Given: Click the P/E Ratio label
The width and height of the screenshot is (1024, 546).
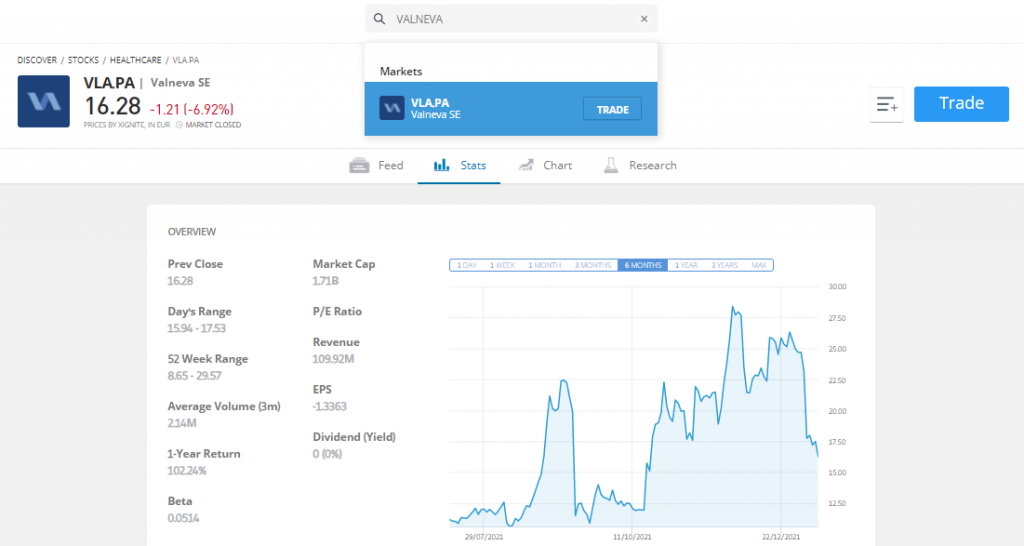Looking at the screenshot, I should click(337, 312).
